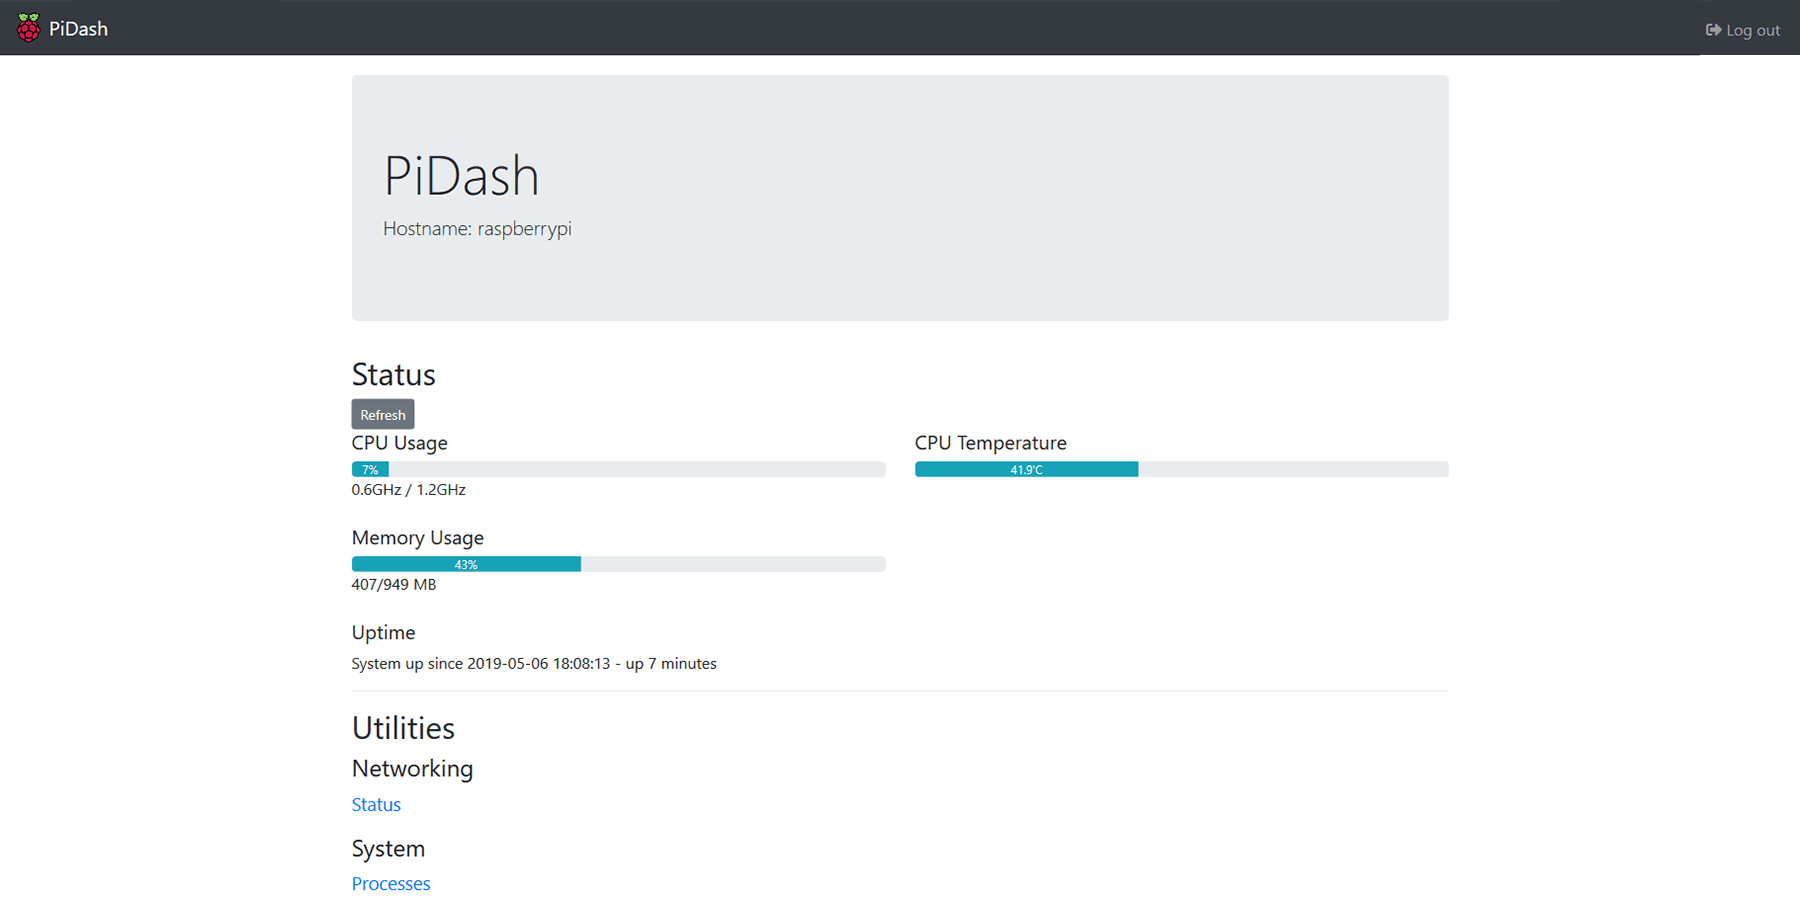Click the Memory Usage bar showing 43%
The width and height of the screenshot is (1800, 900).
coord(617,563)
